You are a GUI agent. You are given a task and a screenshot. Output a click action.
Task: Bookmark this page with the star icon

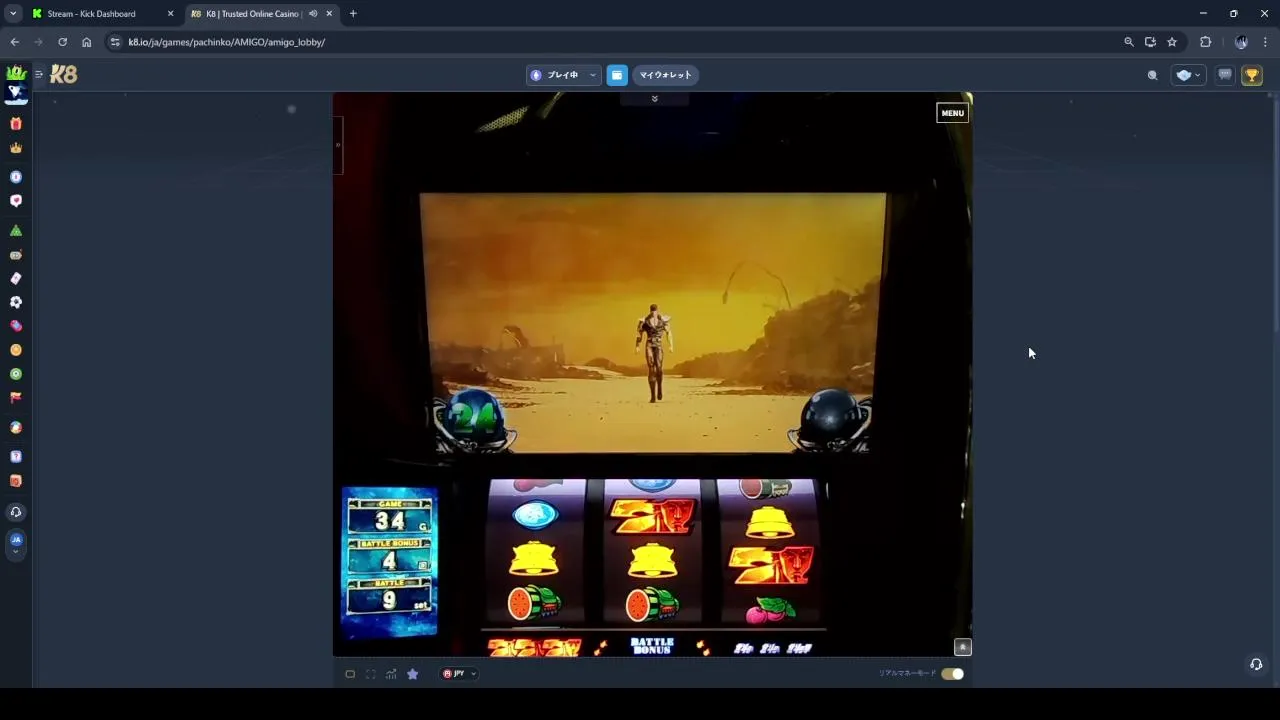click(1172, 42)
